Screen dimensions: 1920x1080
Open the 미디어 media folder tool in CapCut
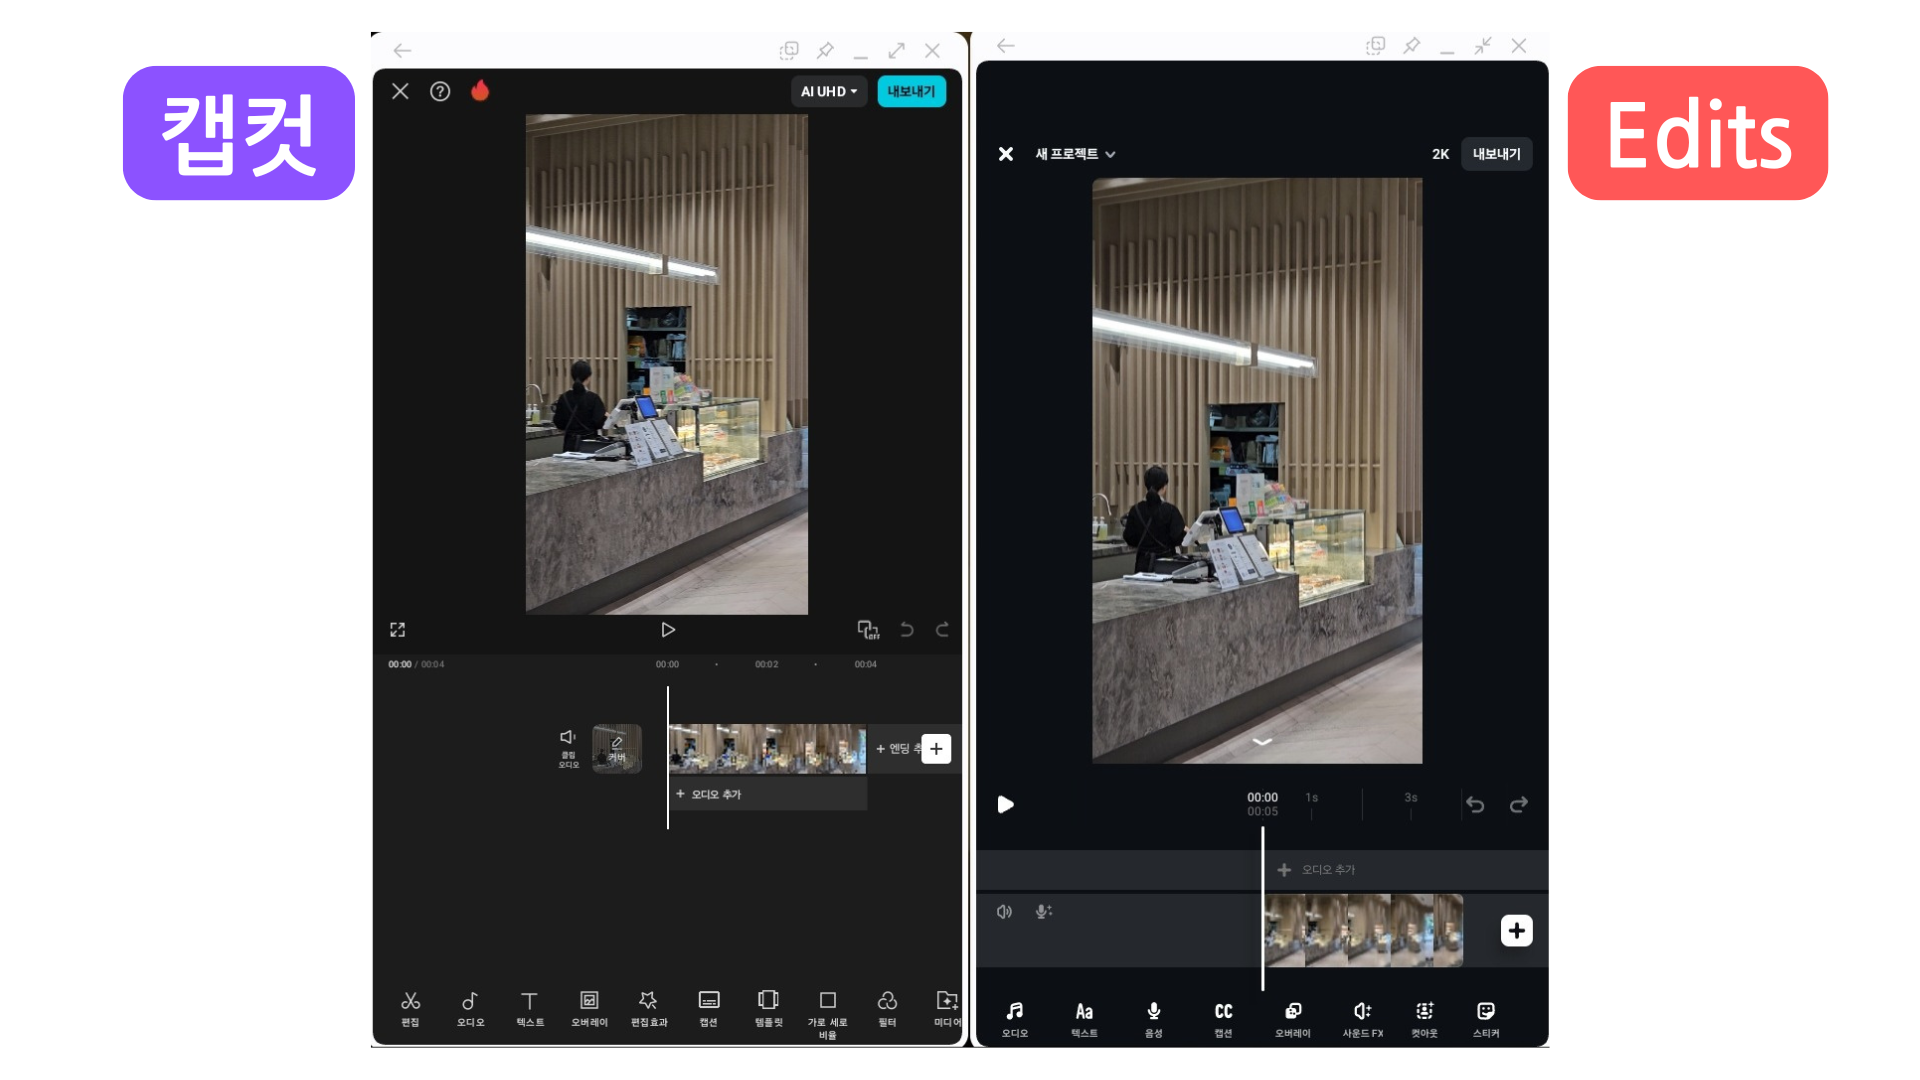click(947, 1008)
